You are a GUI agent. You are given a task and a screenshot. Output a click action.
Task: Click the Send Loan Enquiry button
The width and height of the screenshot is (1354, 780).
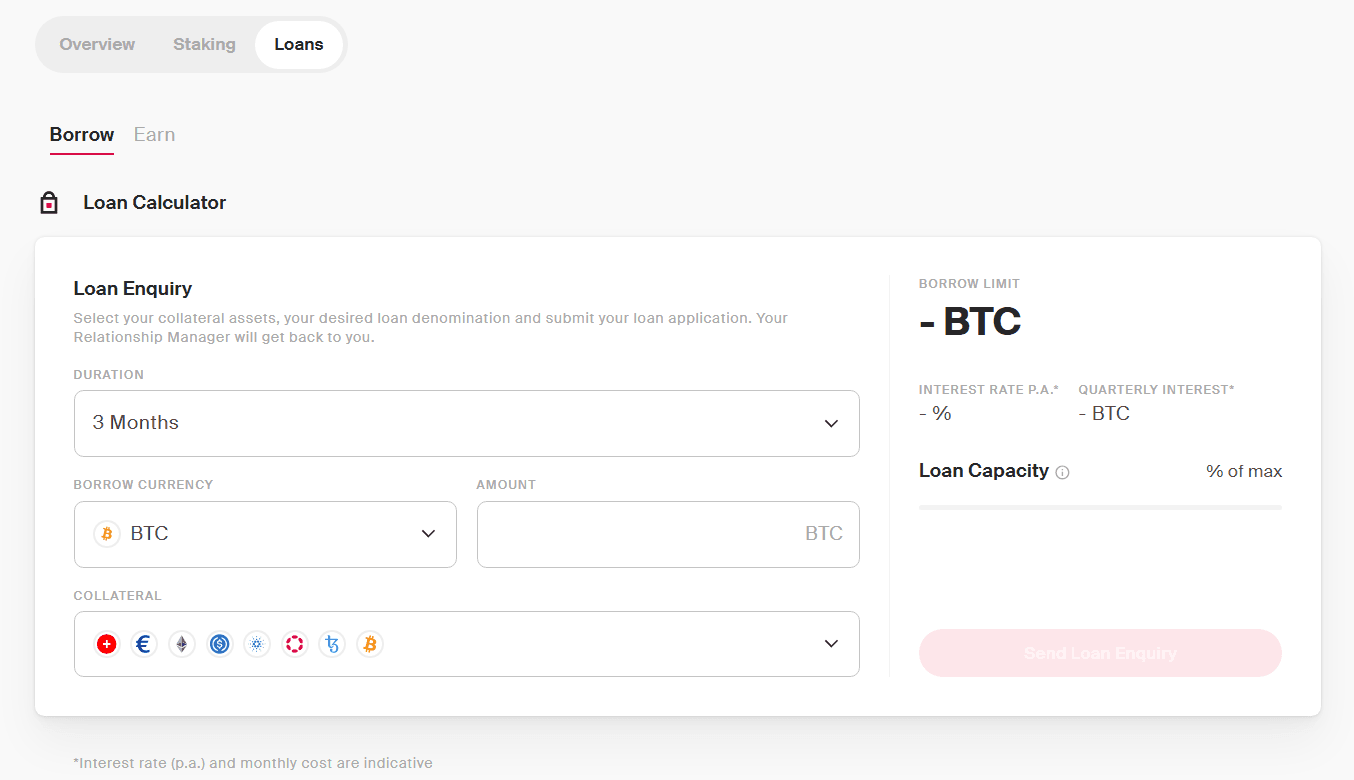click(x=1099, y=652)
